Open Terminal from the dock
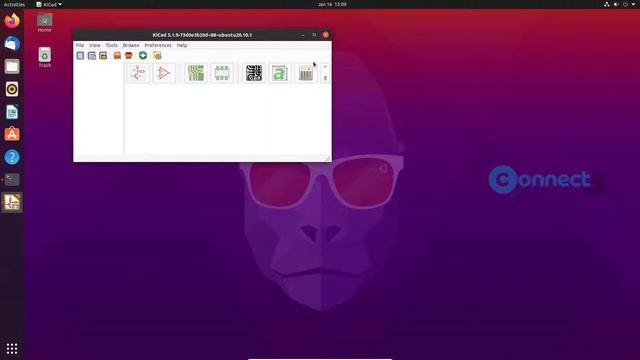 coord(12,180)
